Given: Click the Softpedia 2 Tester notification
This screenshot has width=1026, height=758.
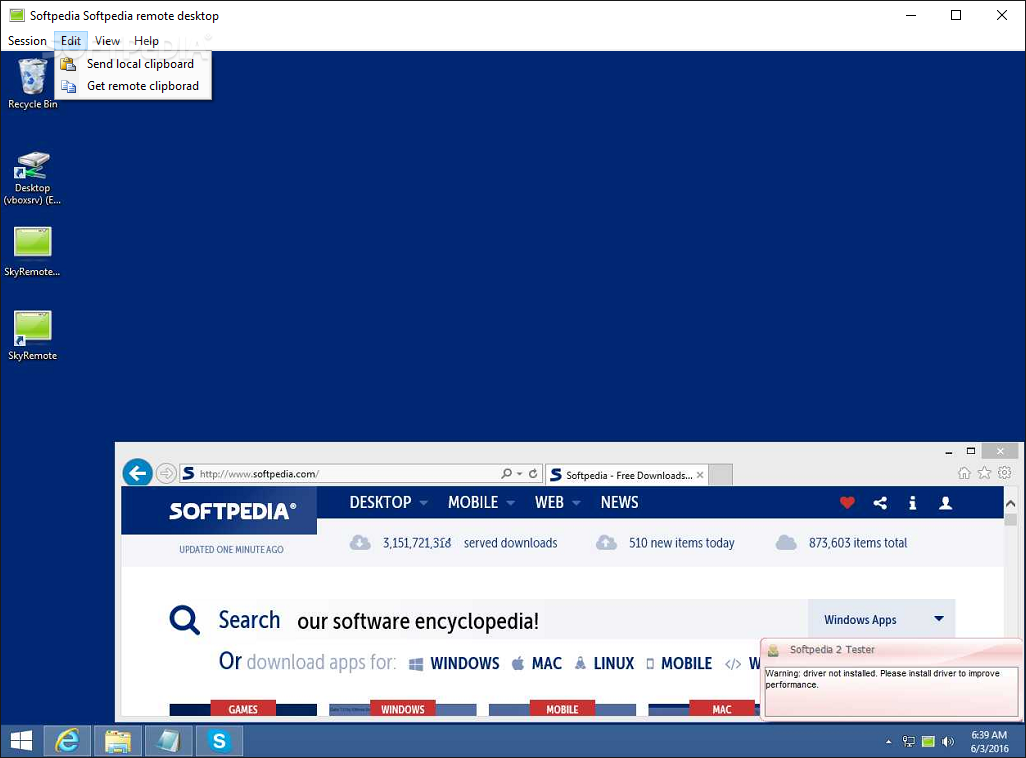Looking at the screenshot, I should (891, 679).
